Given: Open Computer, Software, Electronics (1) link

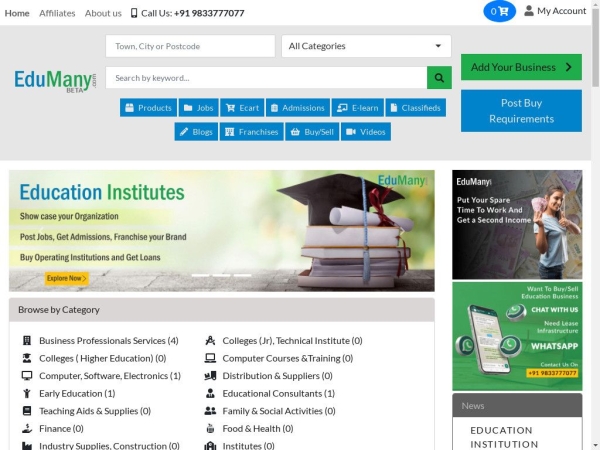Looking at the screenshot, I should click(110, 376).
